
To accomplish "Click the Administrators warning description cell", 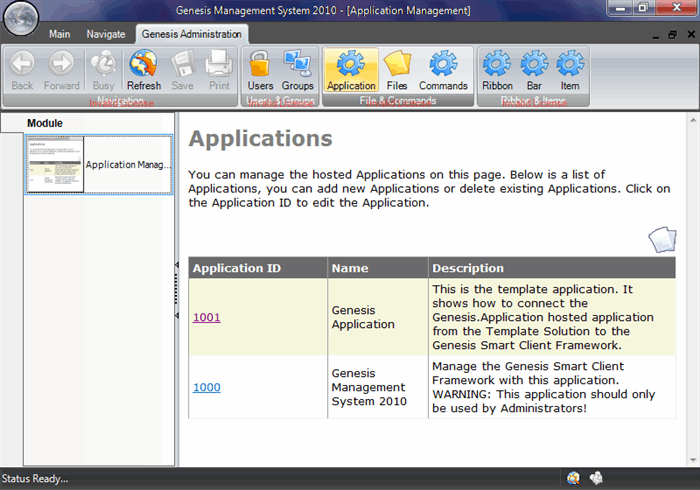I will pyautogui.click(x=552, y=387).
